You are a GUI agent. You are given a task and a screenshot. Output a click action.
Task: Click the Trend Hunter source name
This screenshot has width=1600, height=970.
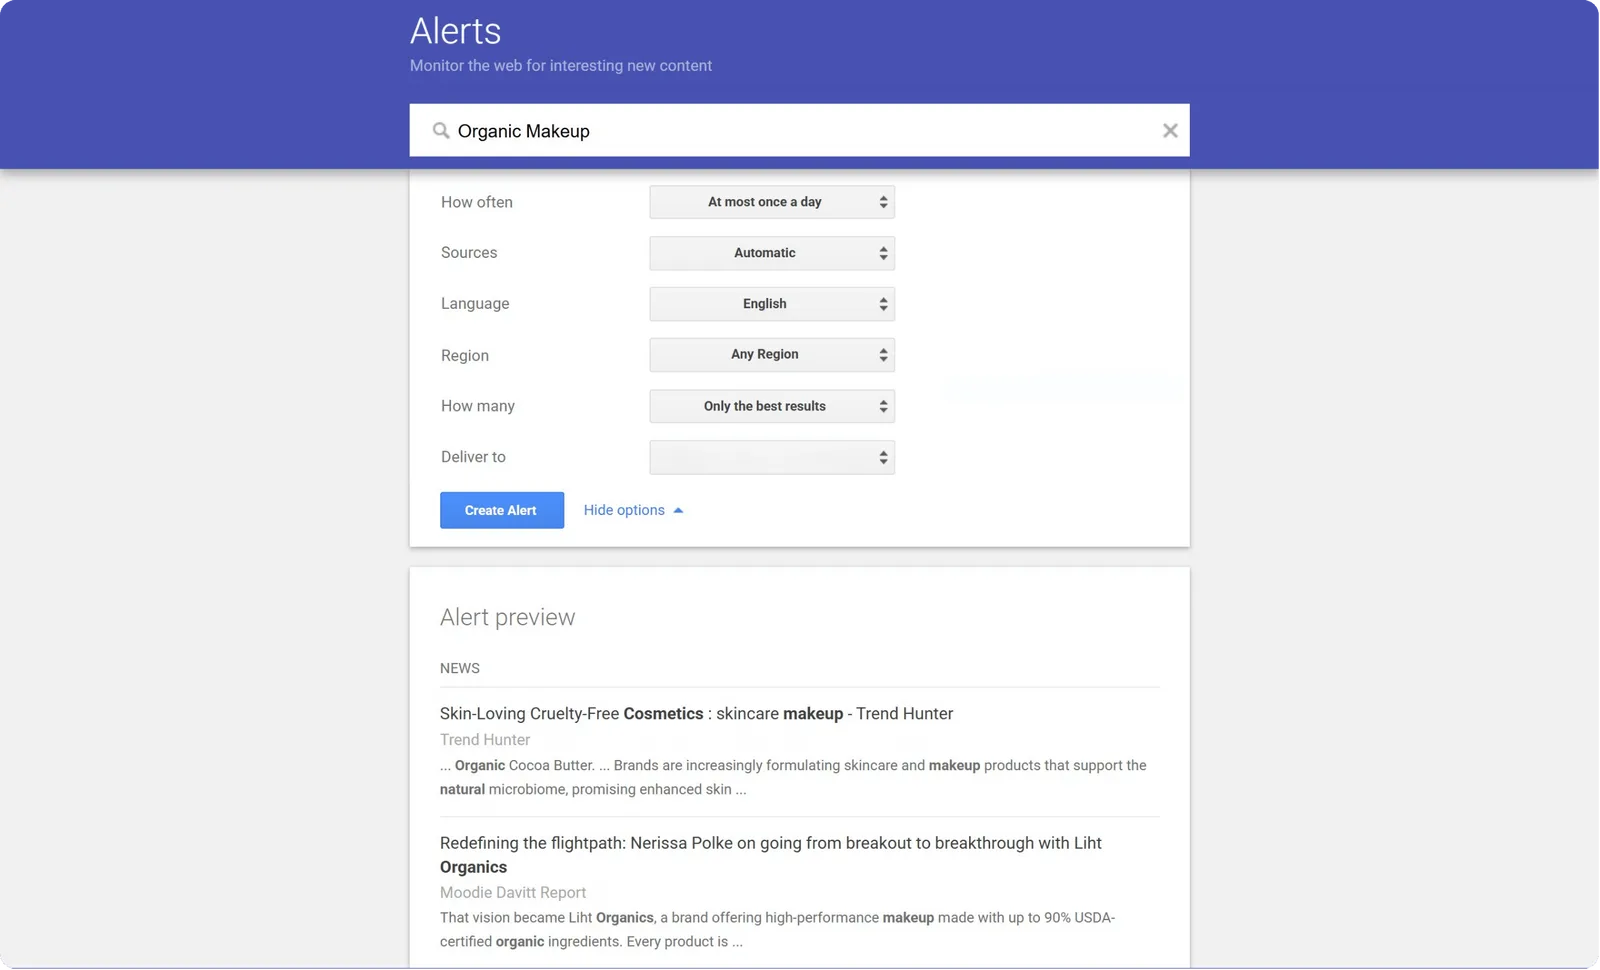point(485,740)
